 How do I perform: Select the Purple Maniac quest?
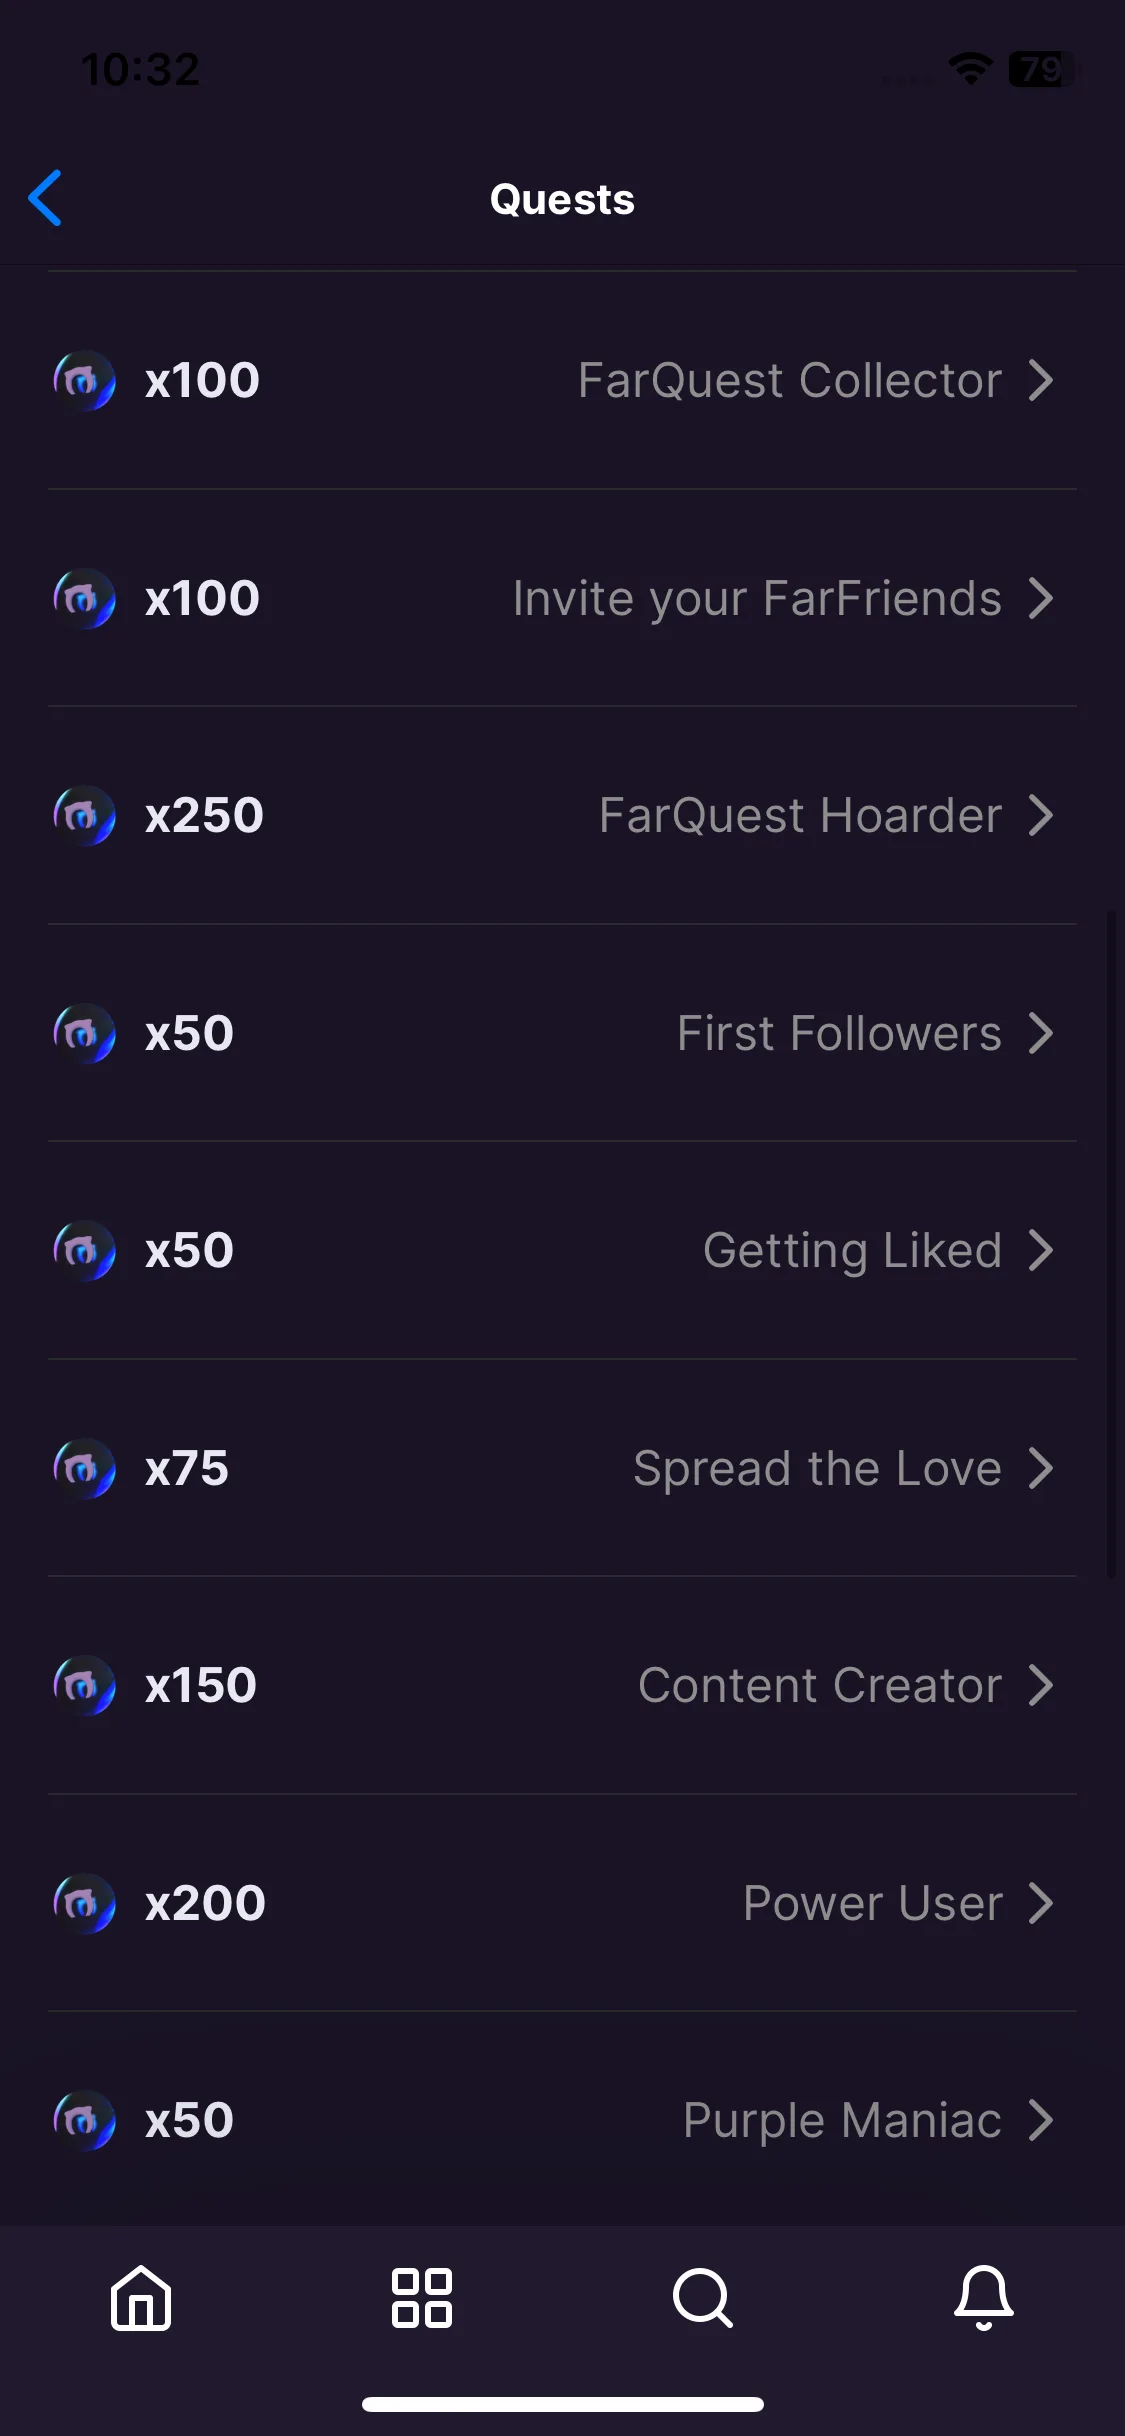(562, 2120)
